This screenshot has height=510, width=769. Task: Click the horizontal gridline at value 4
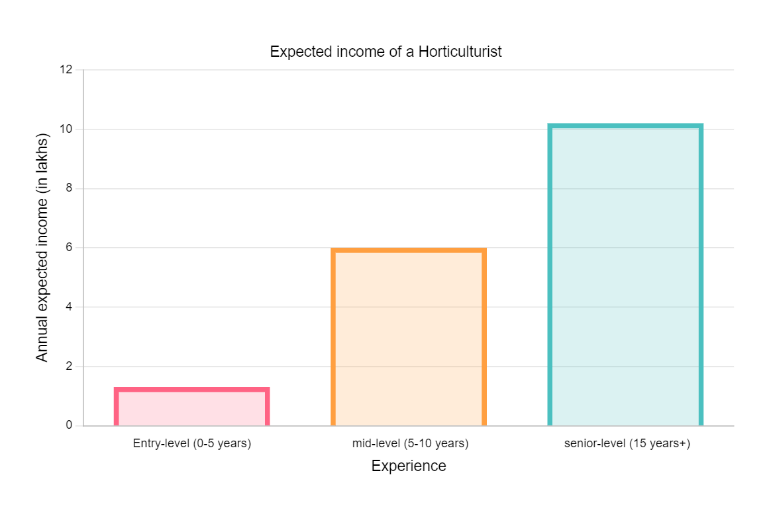pyautogui.click(x=300, y=307)
